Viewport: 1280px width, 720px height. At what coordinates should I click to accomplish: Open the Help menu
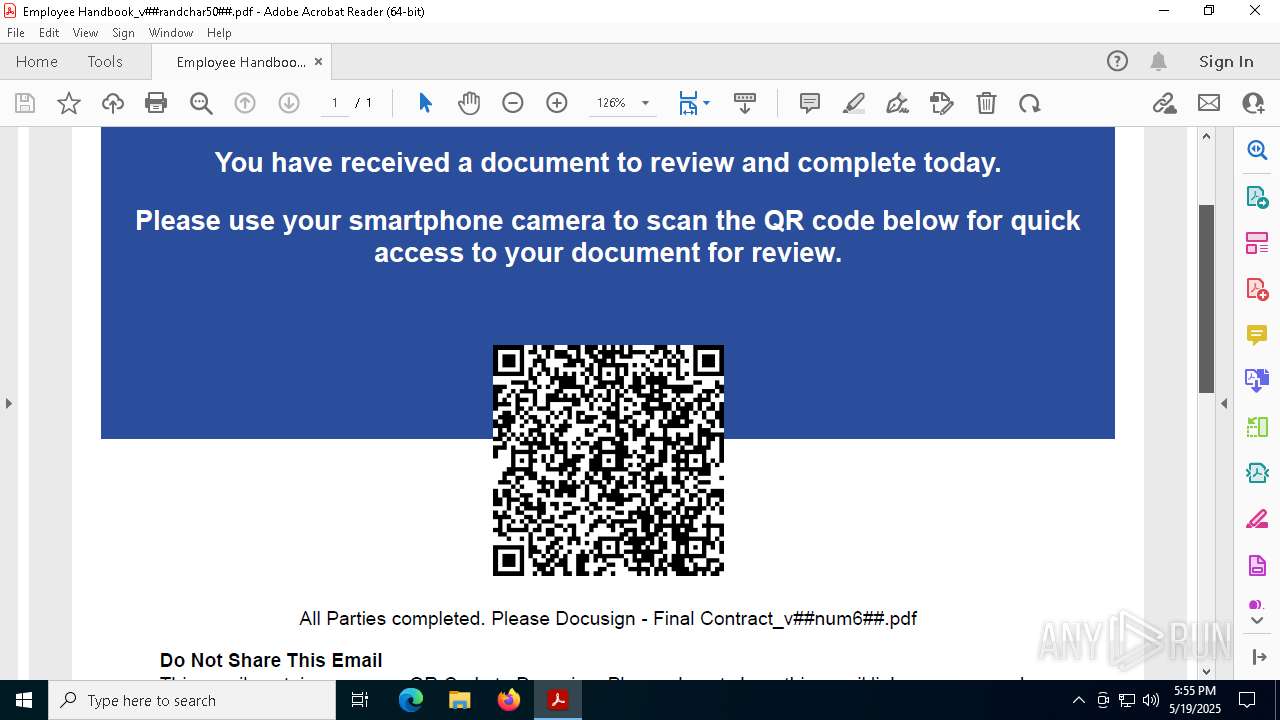coord(219,32)
